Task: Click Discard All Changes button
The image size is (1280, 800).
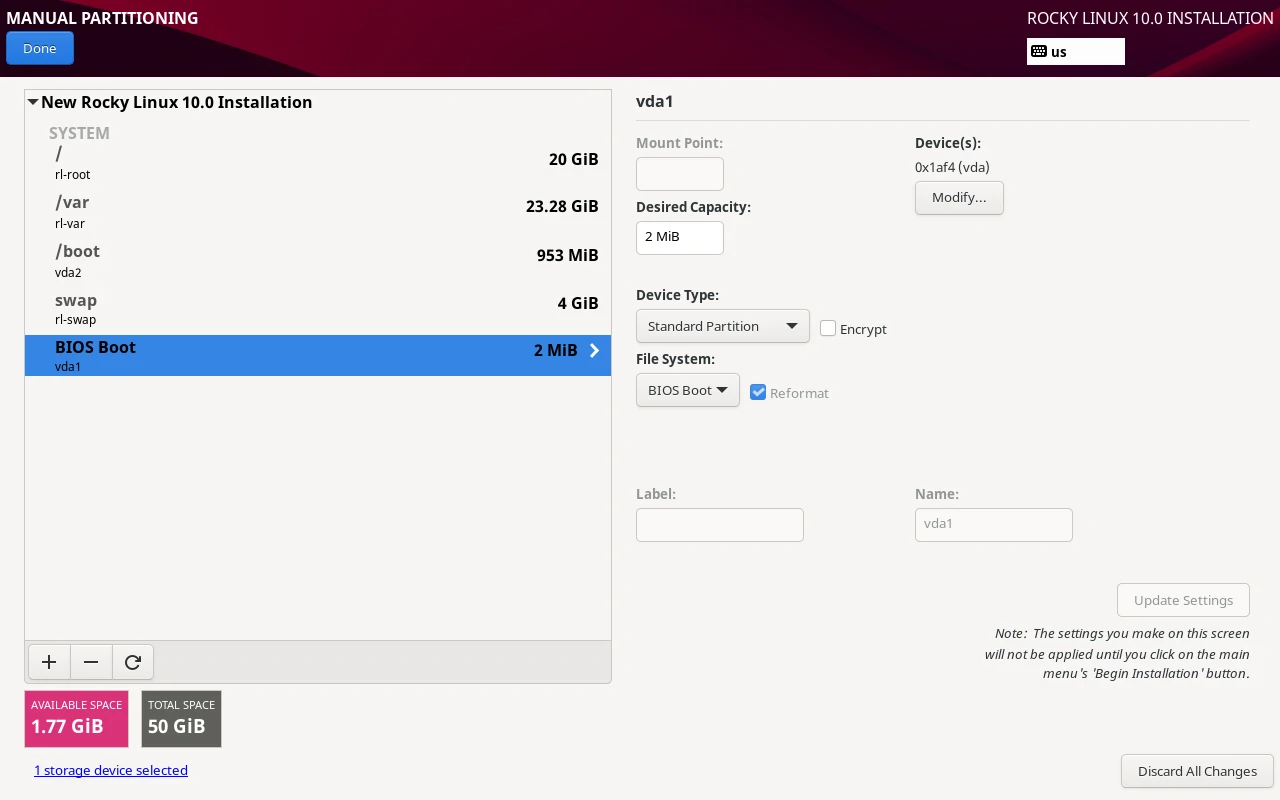Action: point(1197,771)
